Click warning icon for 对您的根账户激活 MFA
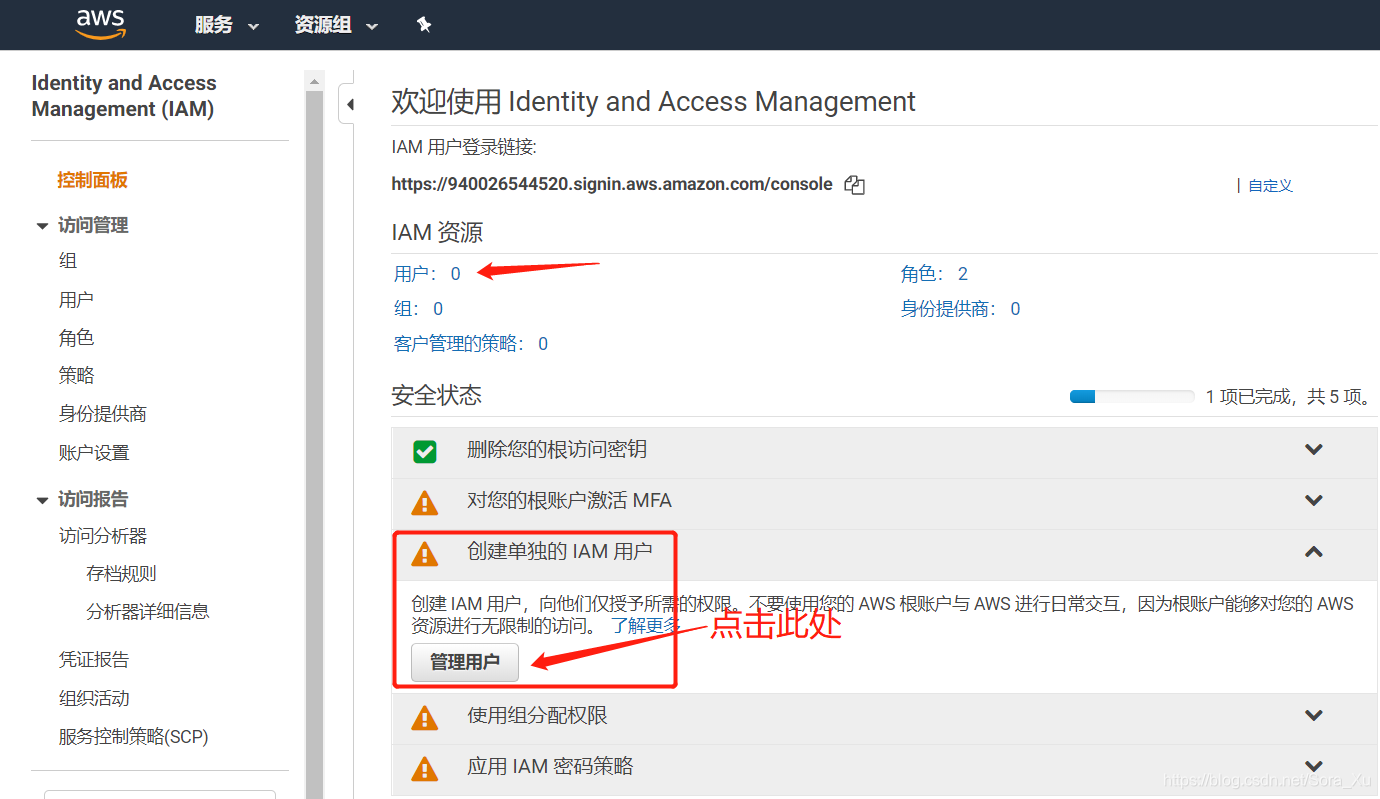The width and height of the screenshot is (1380, 799). point(425,502)
